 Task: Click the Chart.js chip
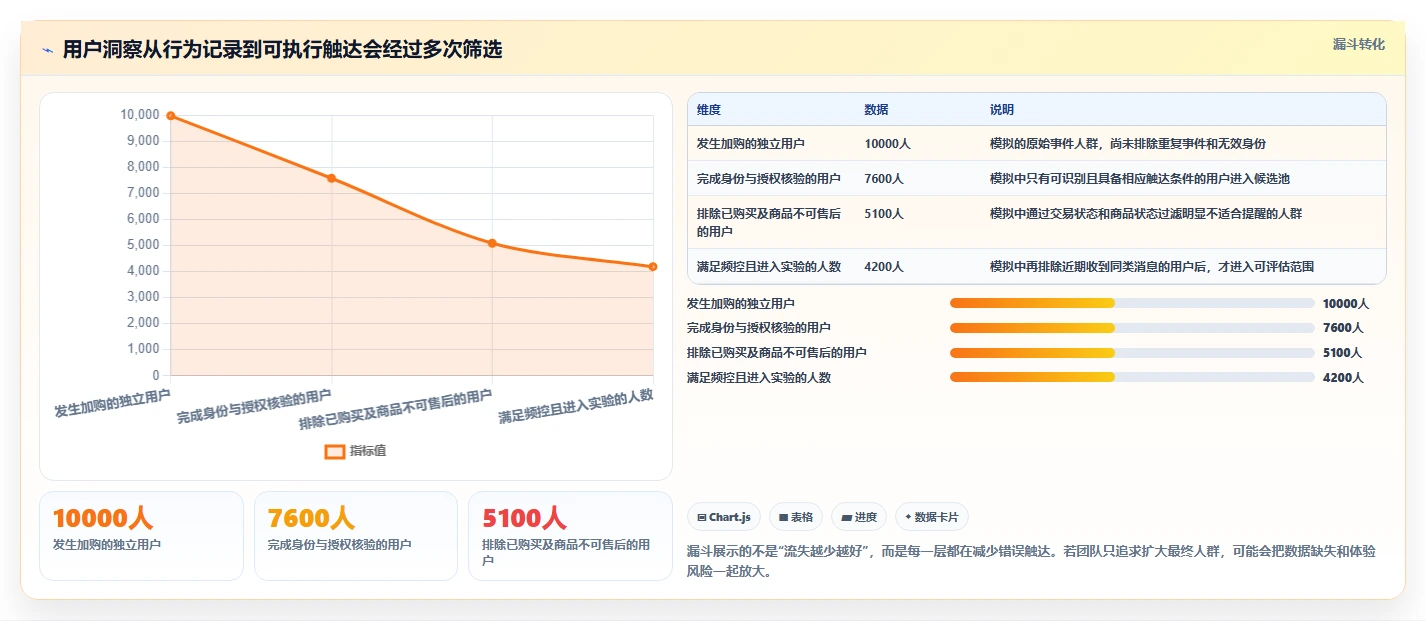coord(724,517)
